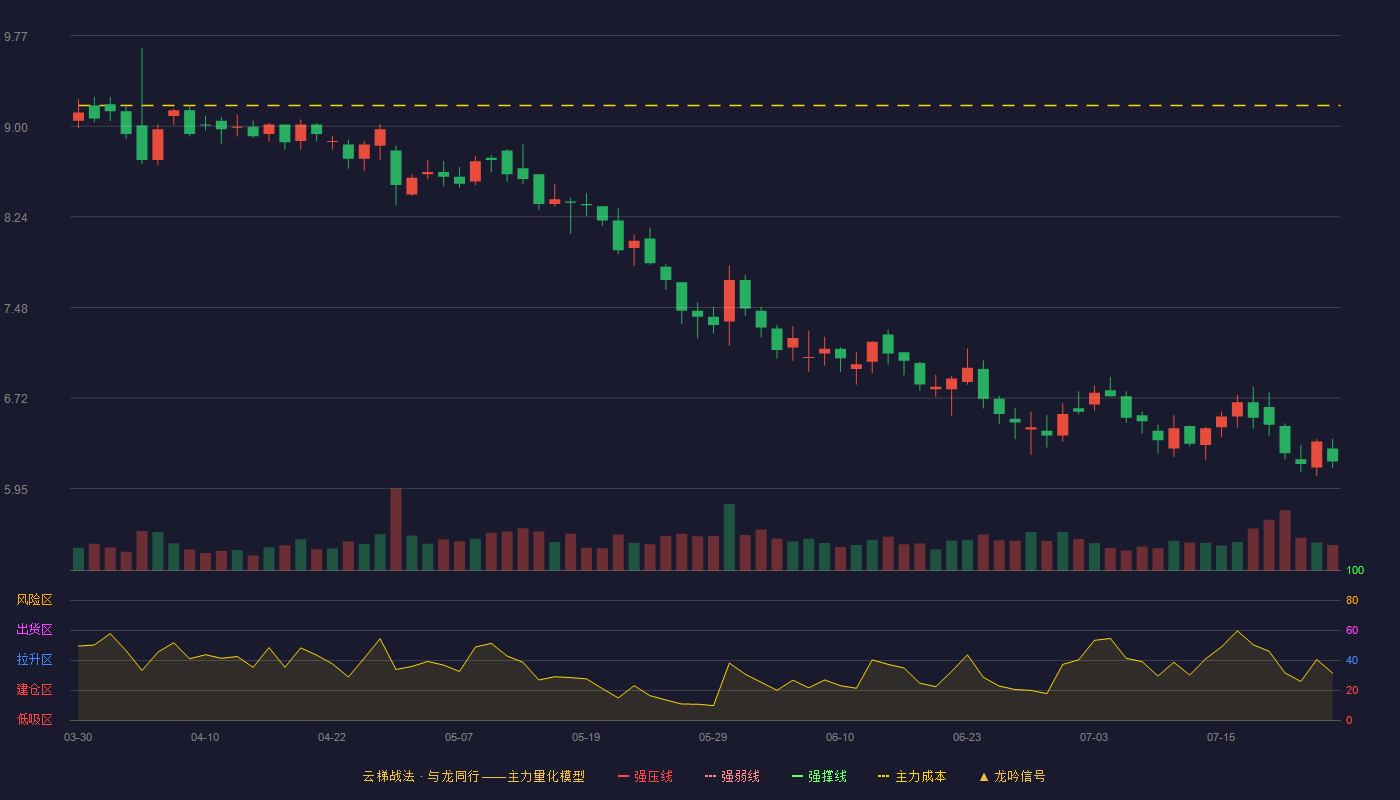The width and height of the screenshot is (1400, 800).
Task: Click the yellow dashed marker beside 主力成本
Action: click(884, 776)
